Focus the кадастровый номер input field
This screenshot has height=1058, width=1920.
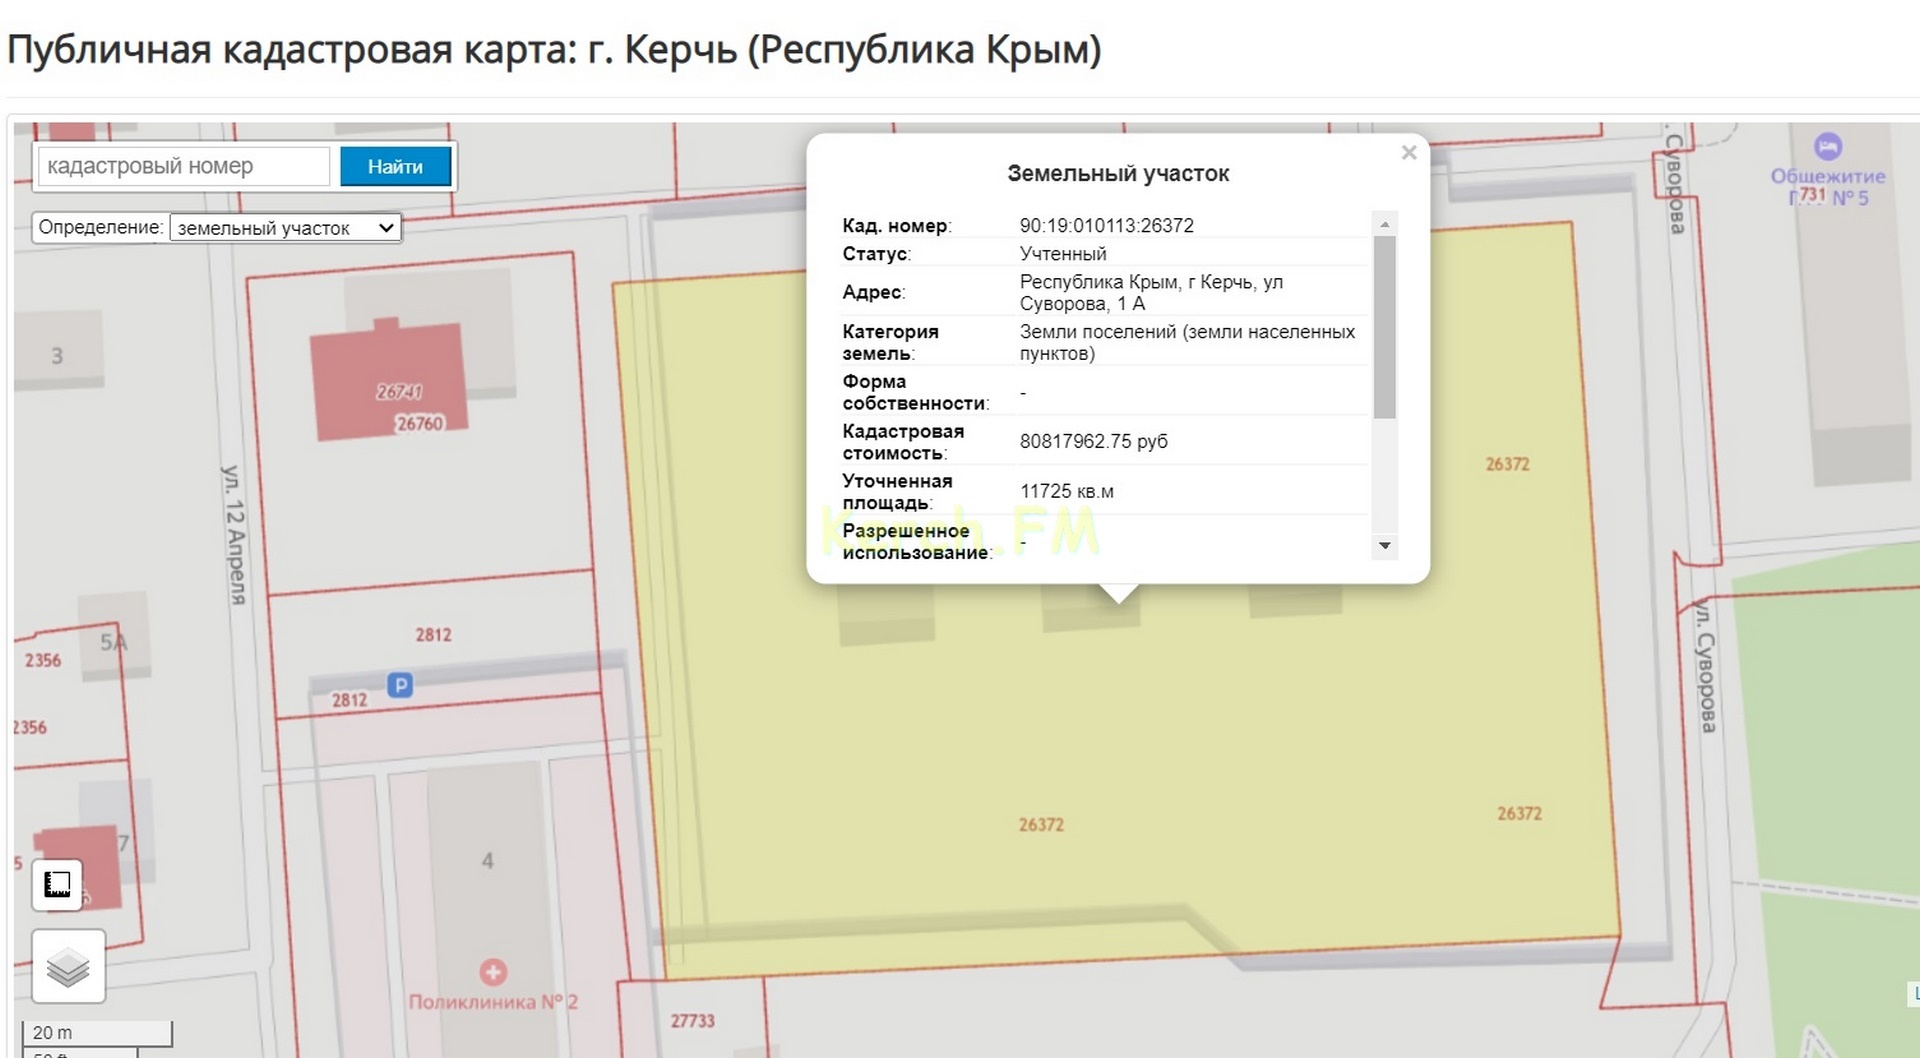coord(184,166)
